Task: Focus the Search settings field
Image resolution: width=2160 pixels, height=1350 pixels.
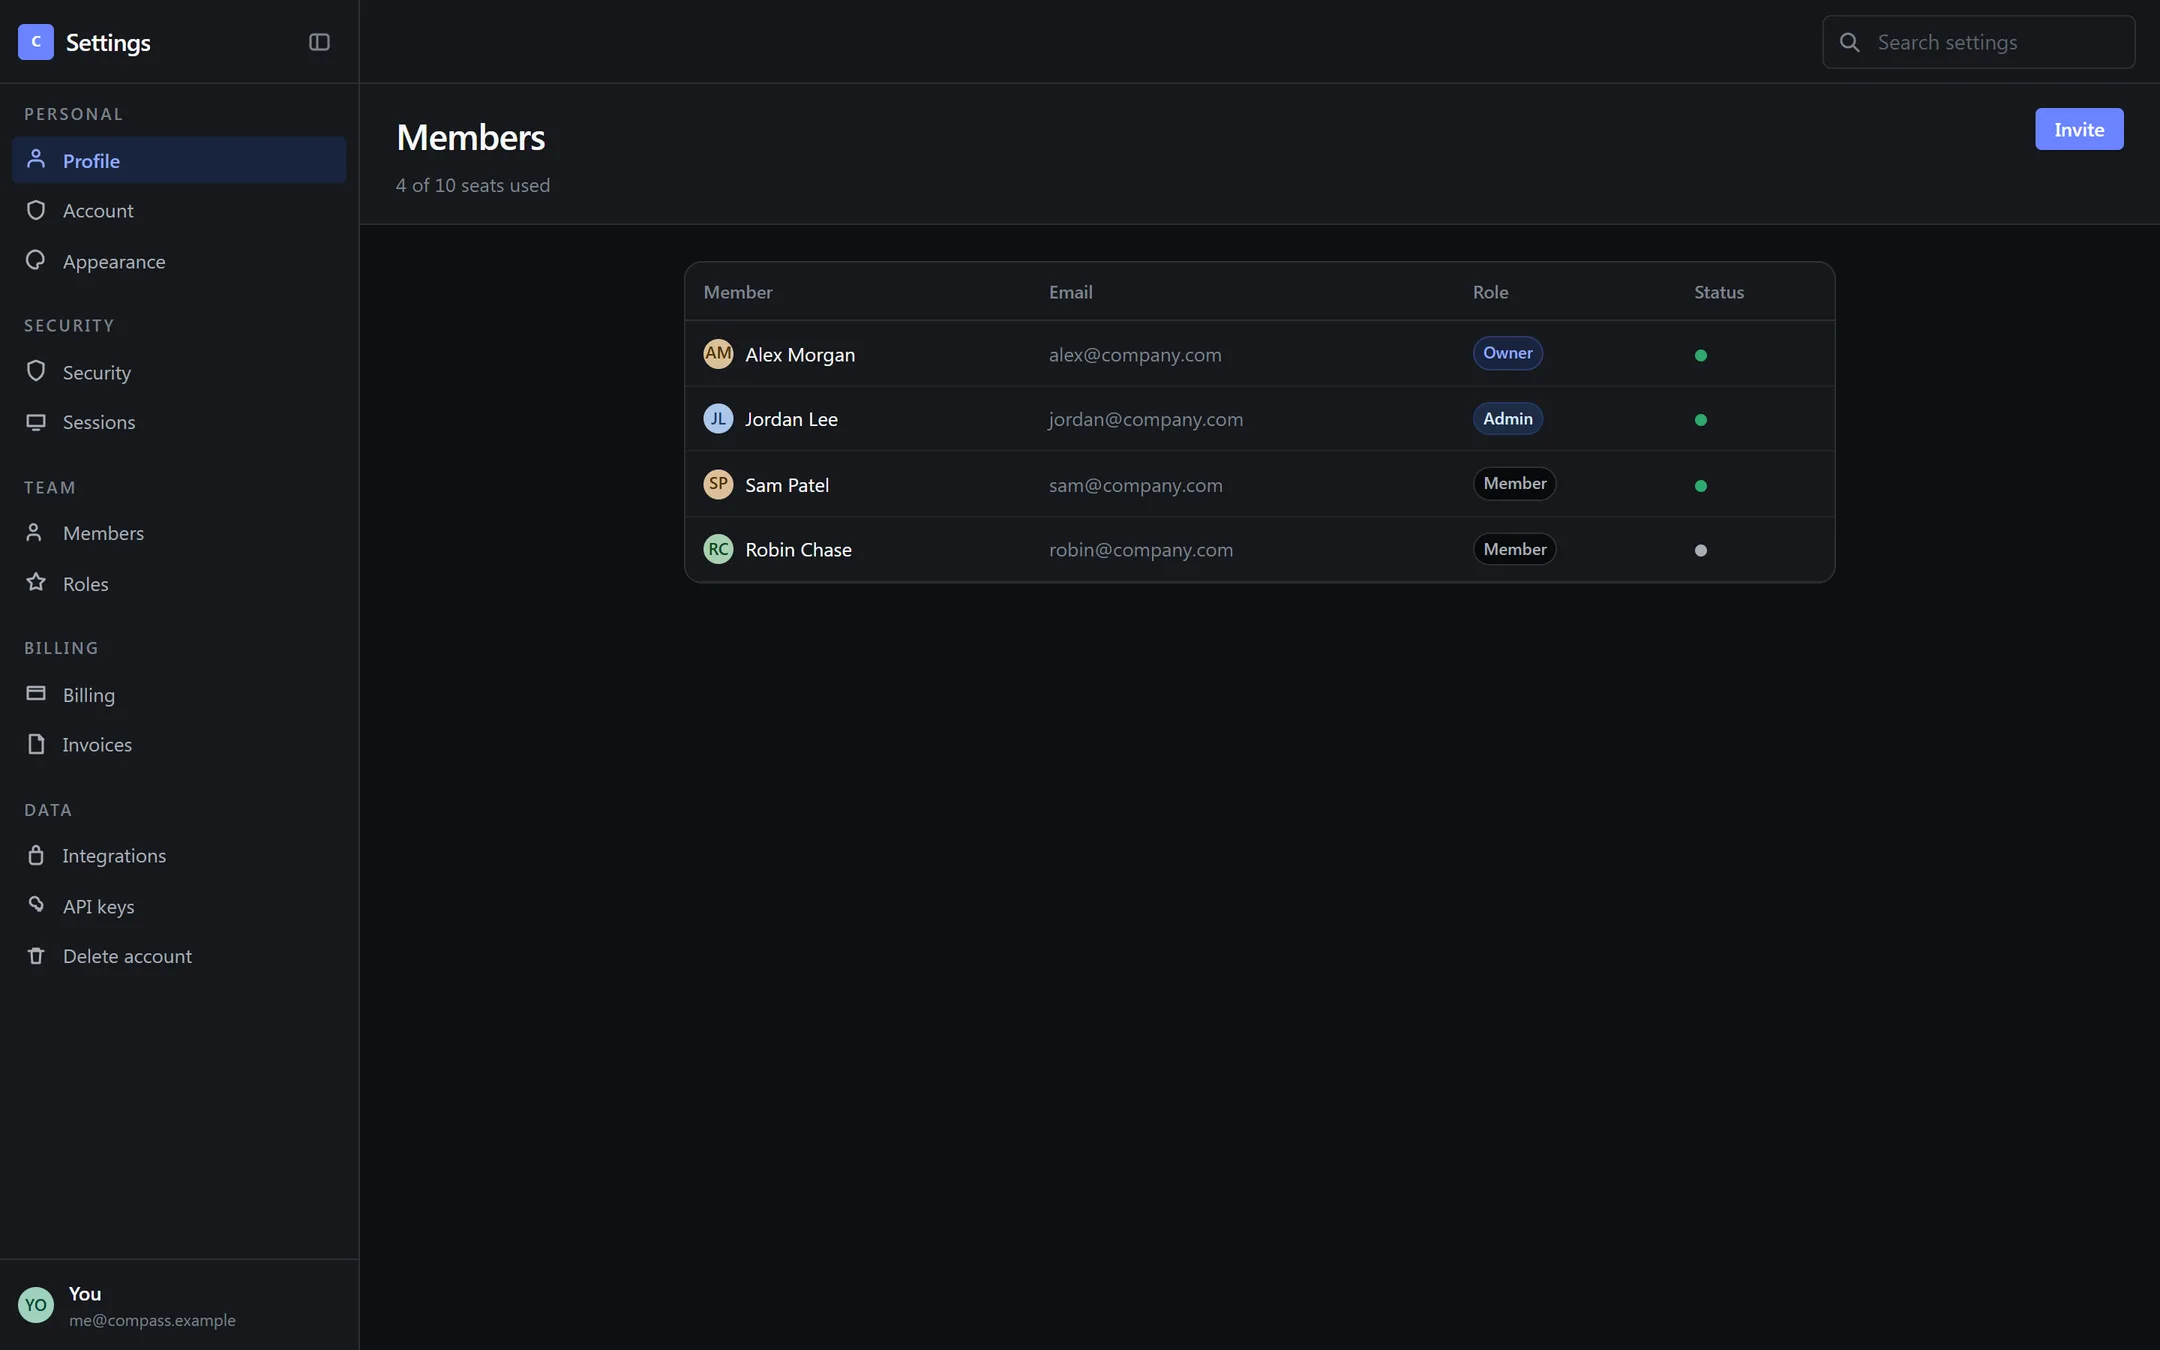Action: (1978, 42)
